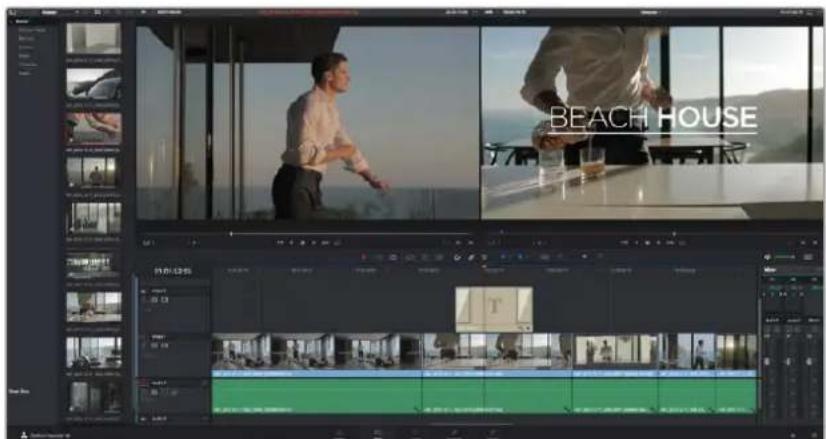Screen dimensions: 826x439
Task: Toggle timeline snapping
Action: pos(457,257)
